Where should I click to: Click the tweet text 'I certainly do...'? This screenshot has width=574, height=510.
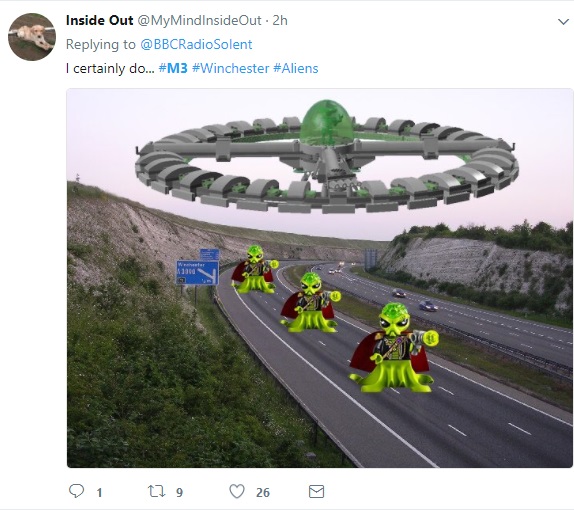110,68
